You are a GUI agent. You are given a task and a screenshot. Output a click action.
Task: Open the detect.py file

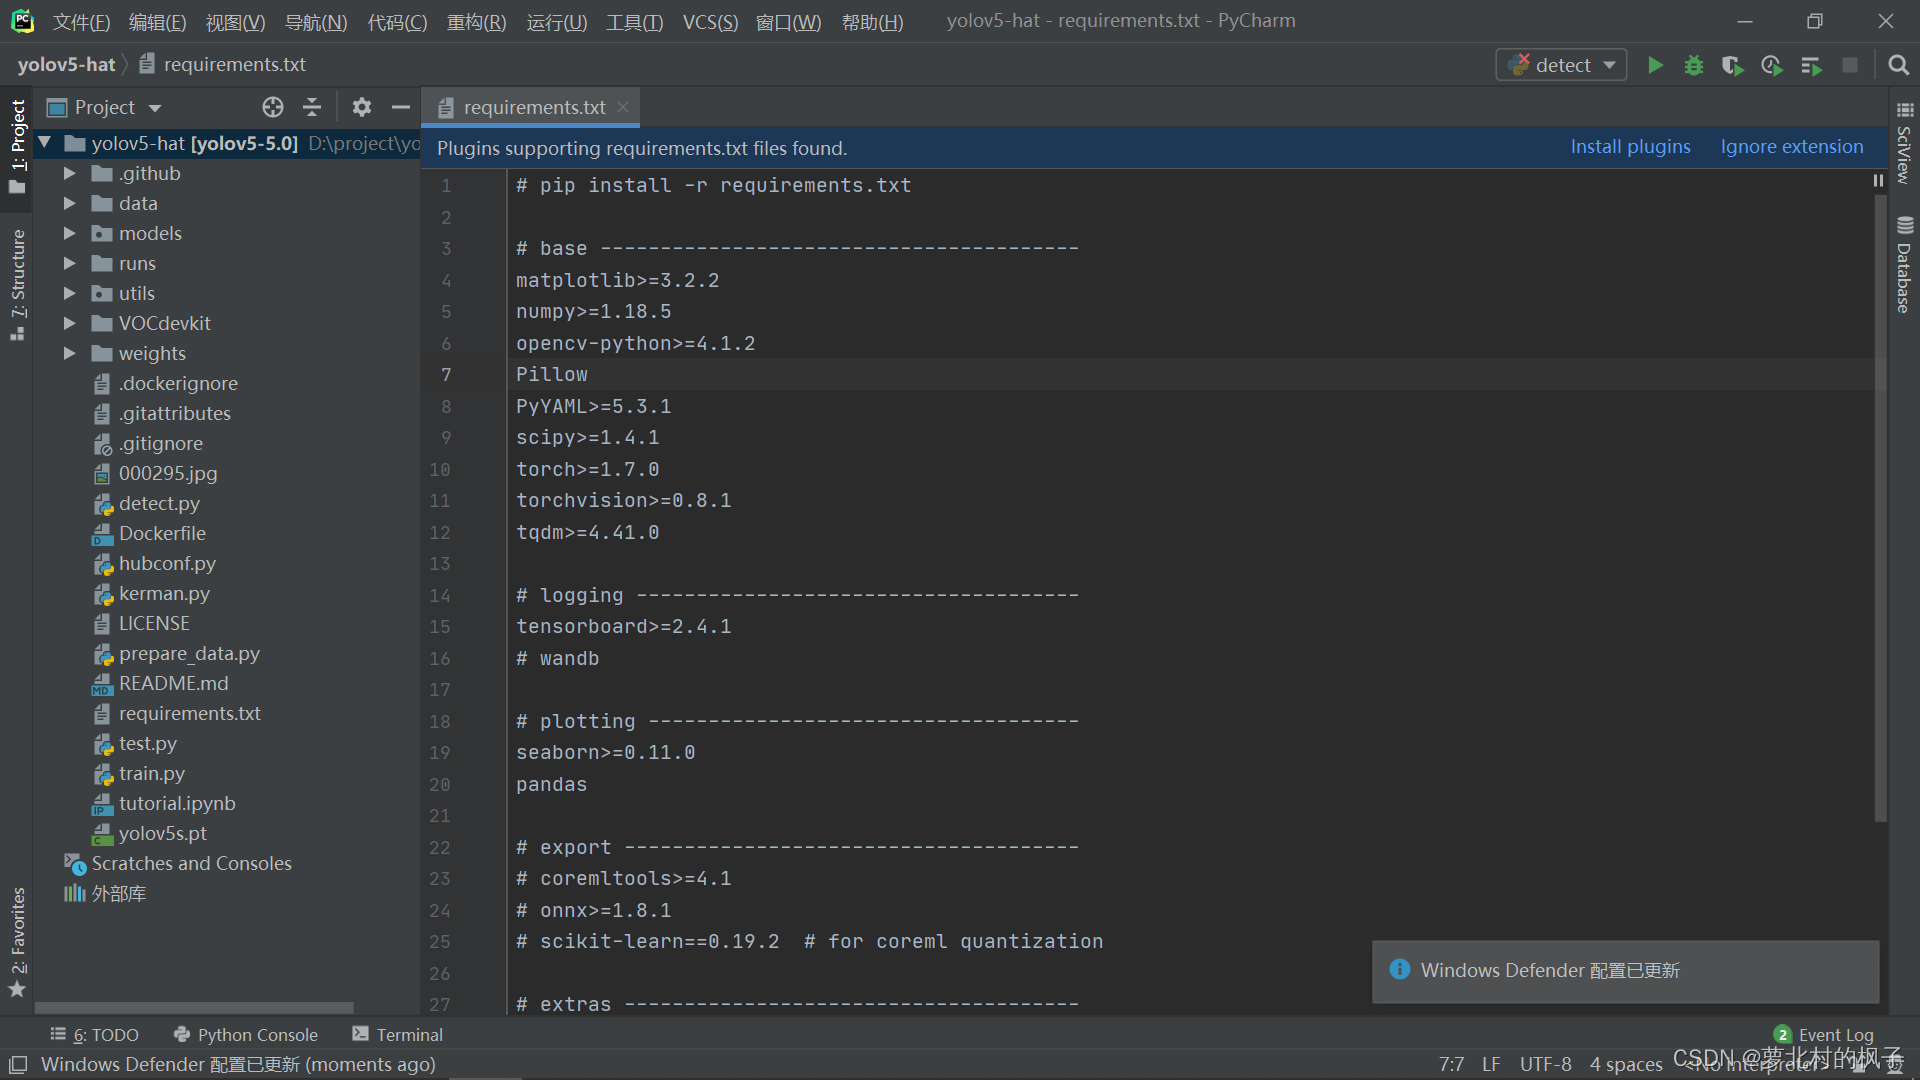pyautogui.click(x=158, y=503)
